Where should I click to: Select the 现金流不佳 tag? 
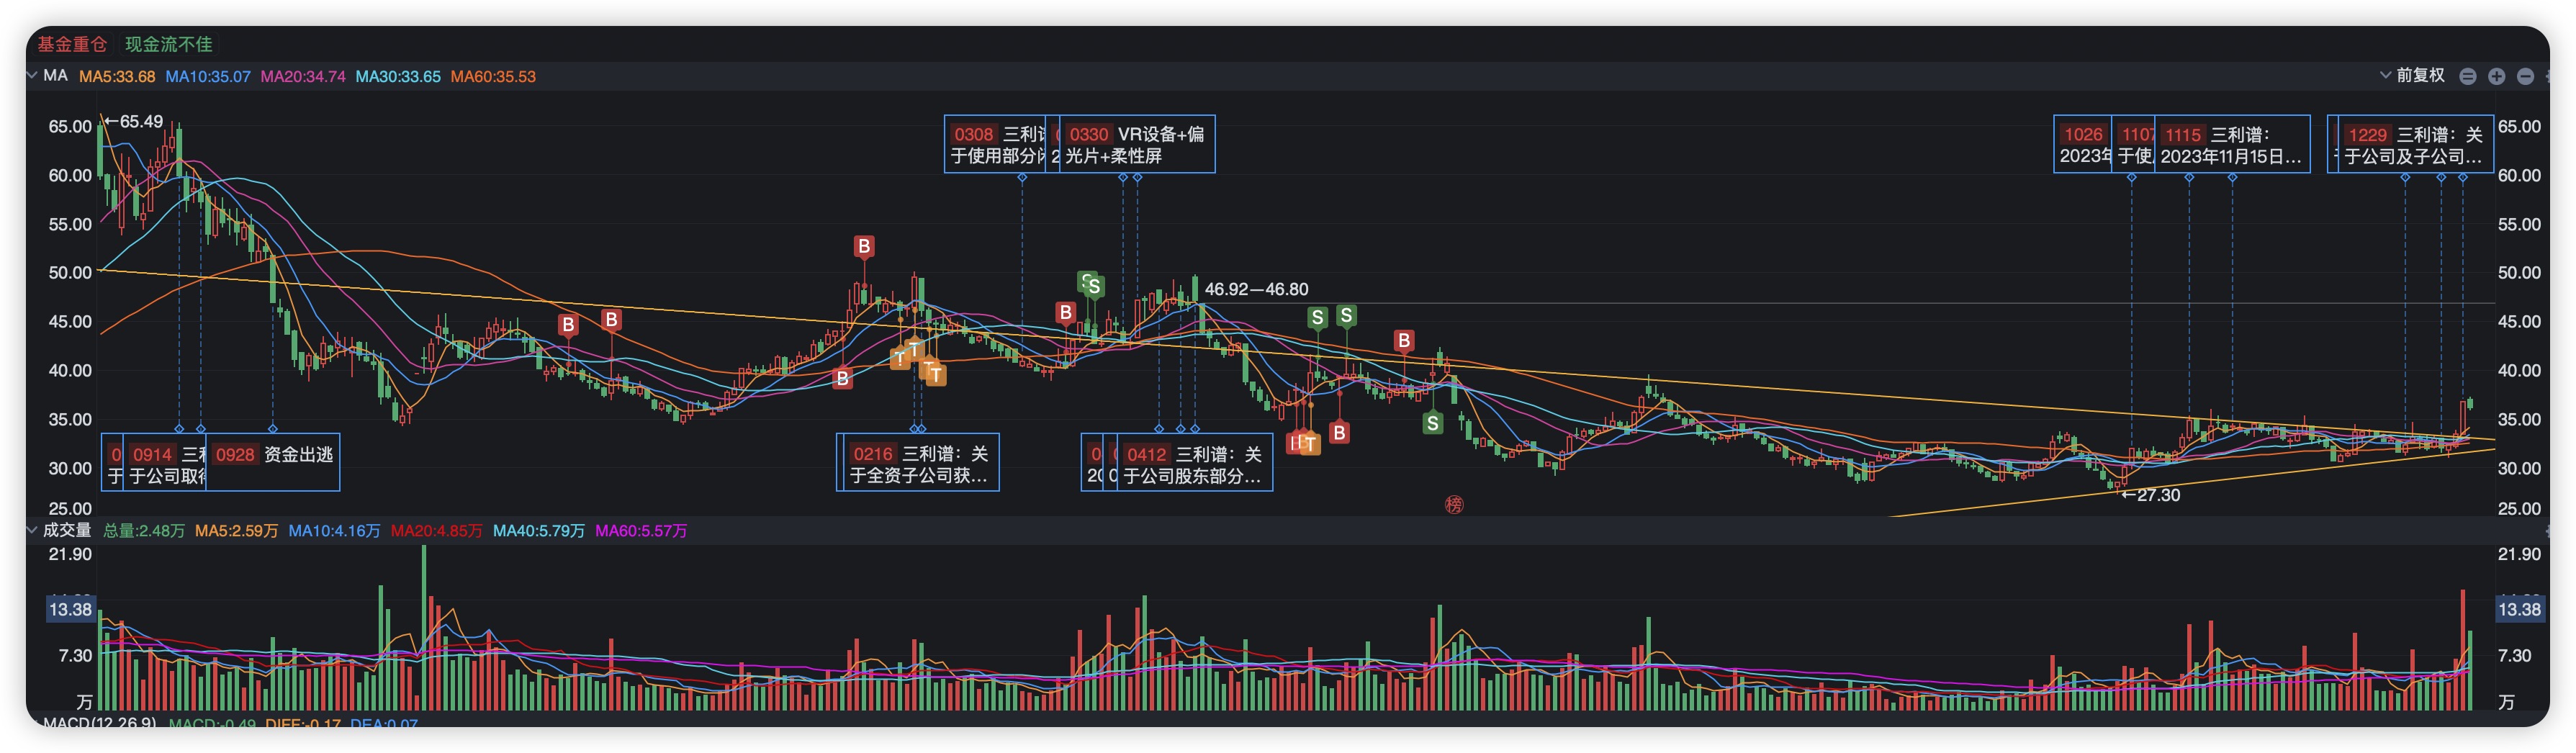pos(168,44)
